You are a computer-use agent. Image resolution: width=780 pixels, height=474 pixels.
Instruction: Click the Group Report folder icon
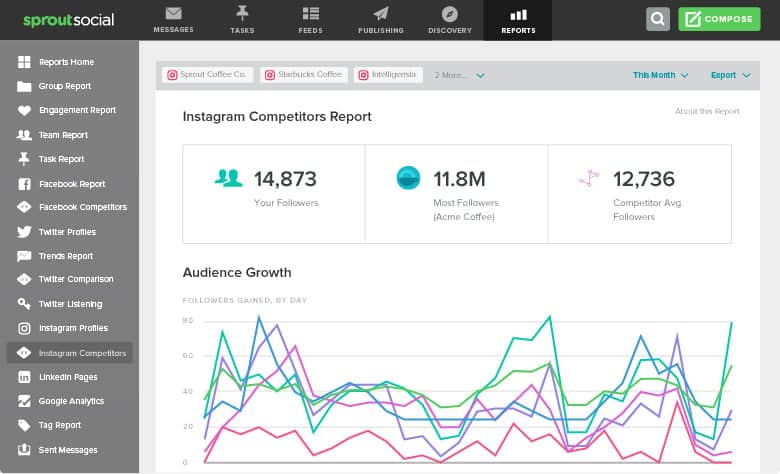point(24,86)
